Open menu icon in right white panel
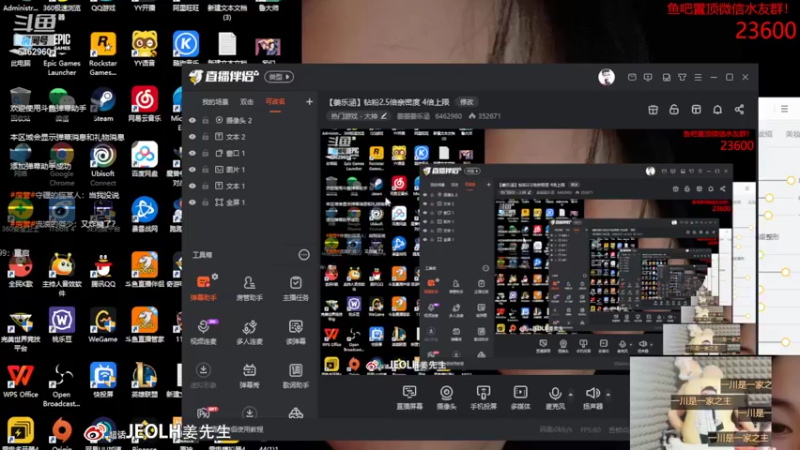The width and height of the screenshot is (800, 450). pyautogui.click(x=784, y=109)
